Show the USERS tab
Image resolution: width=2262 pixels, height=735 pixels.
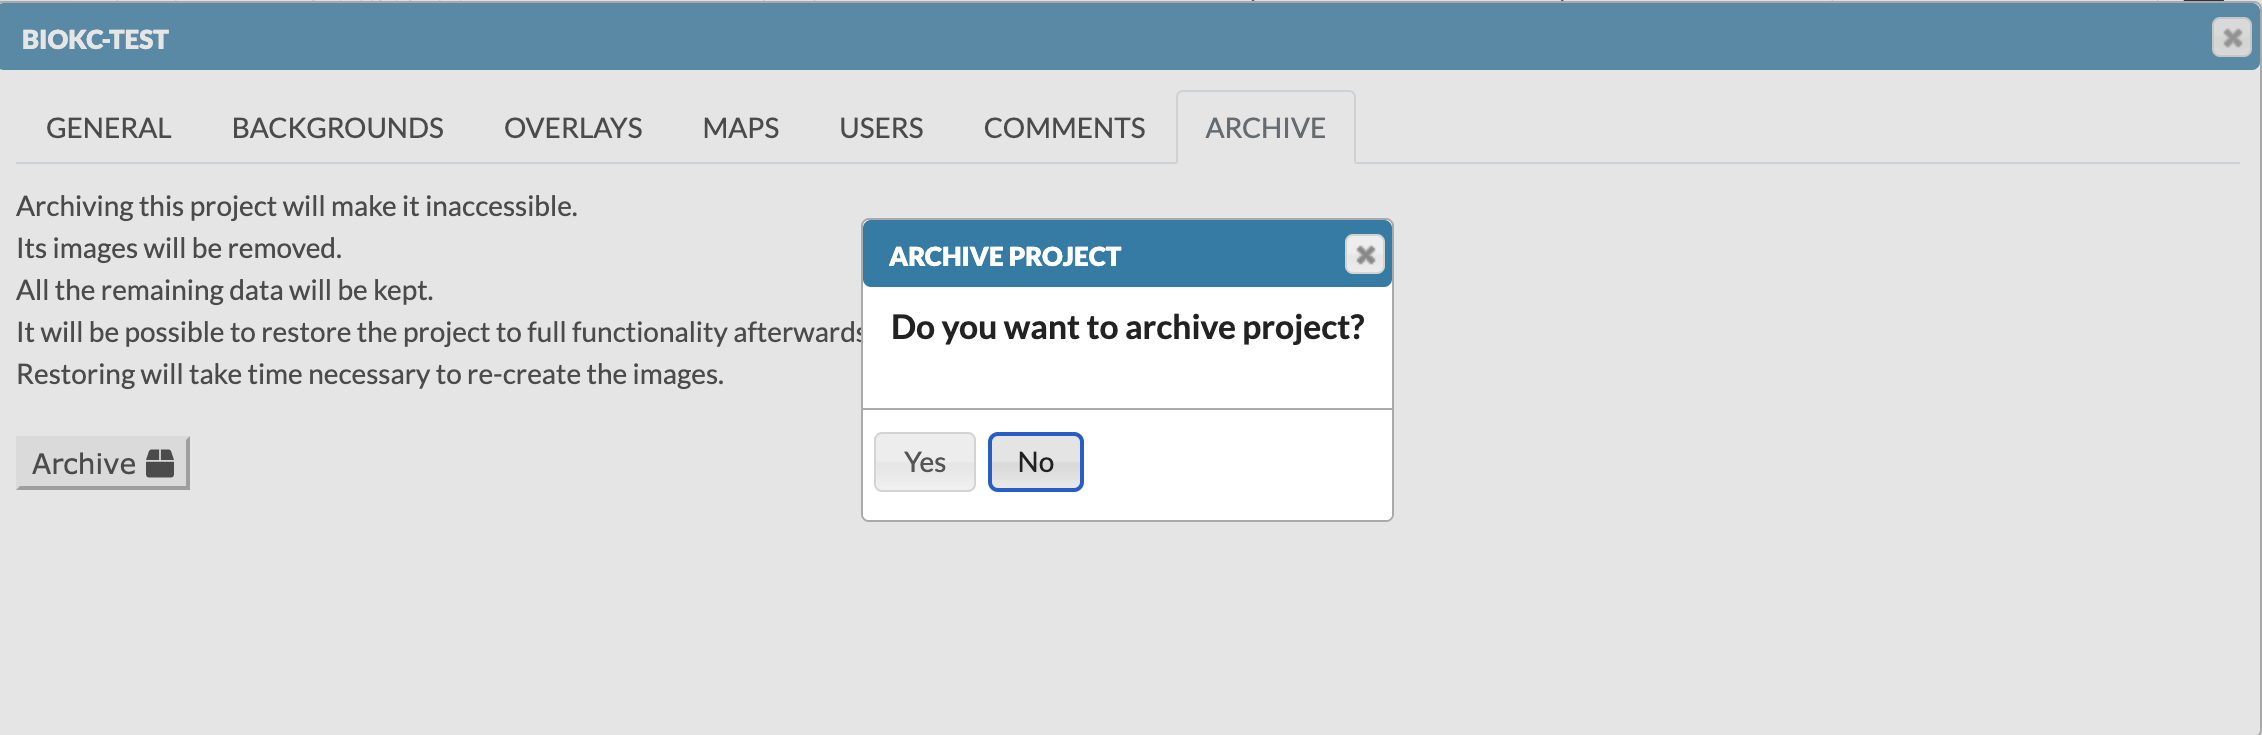click(881, 128)
